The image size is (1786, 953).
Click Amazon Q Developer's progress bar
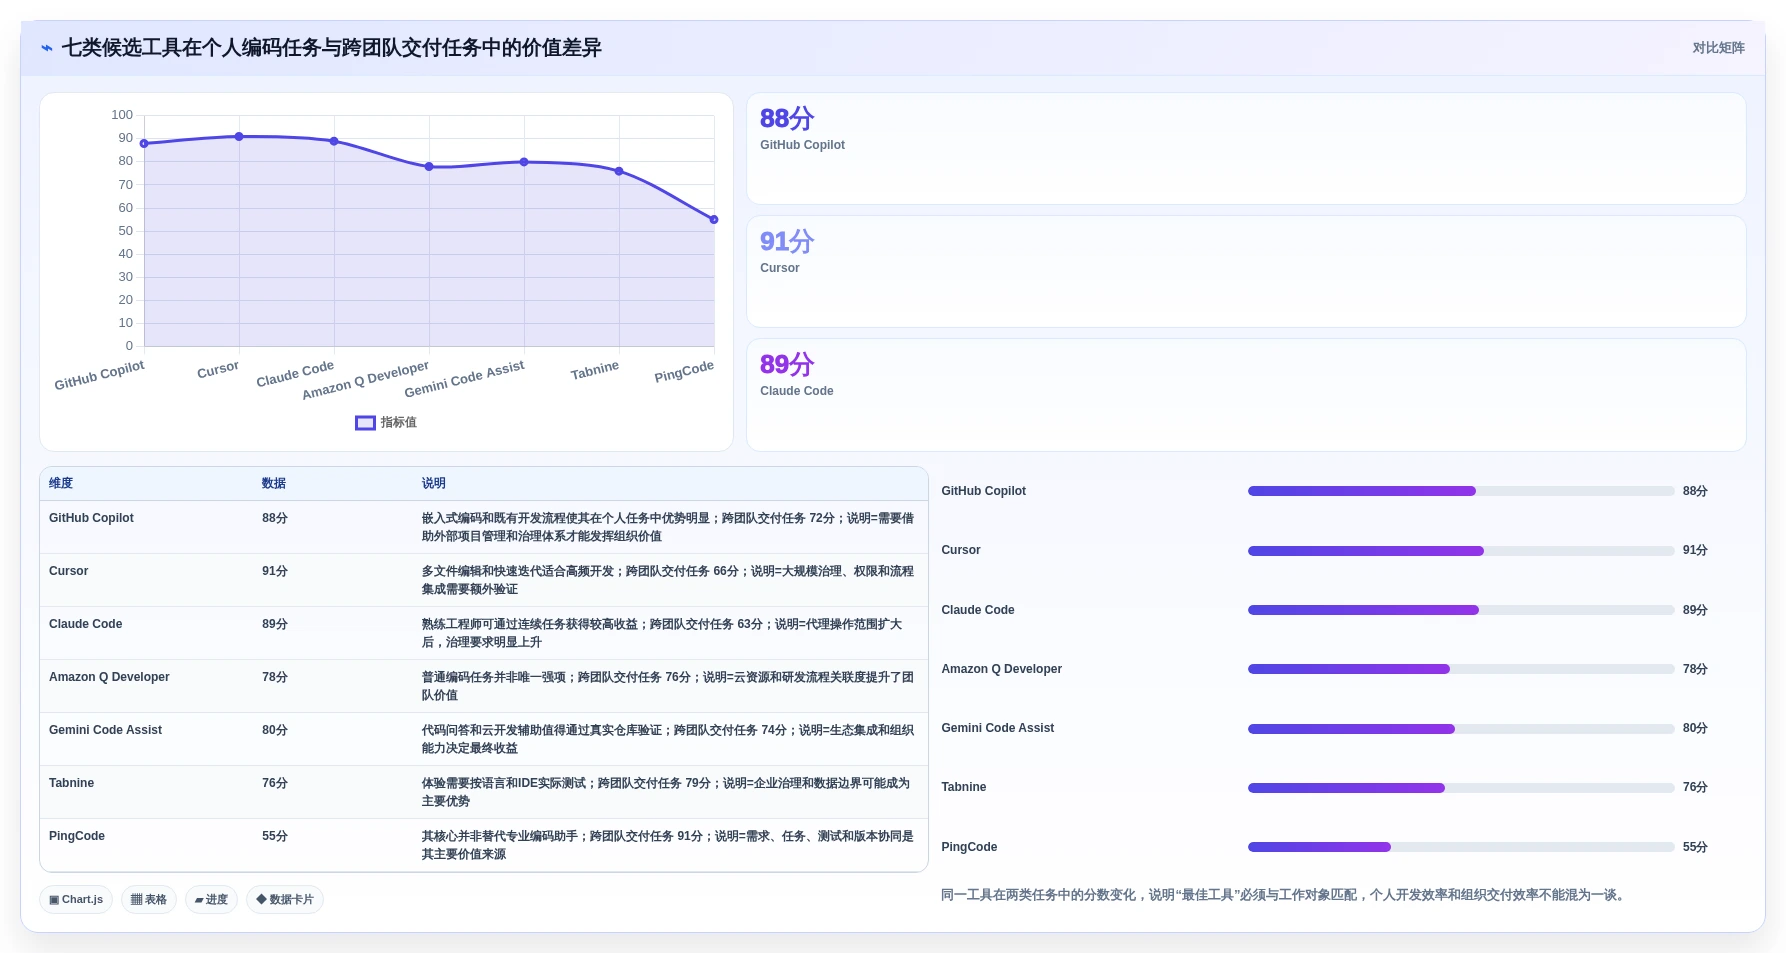(x=1461, y=669)
